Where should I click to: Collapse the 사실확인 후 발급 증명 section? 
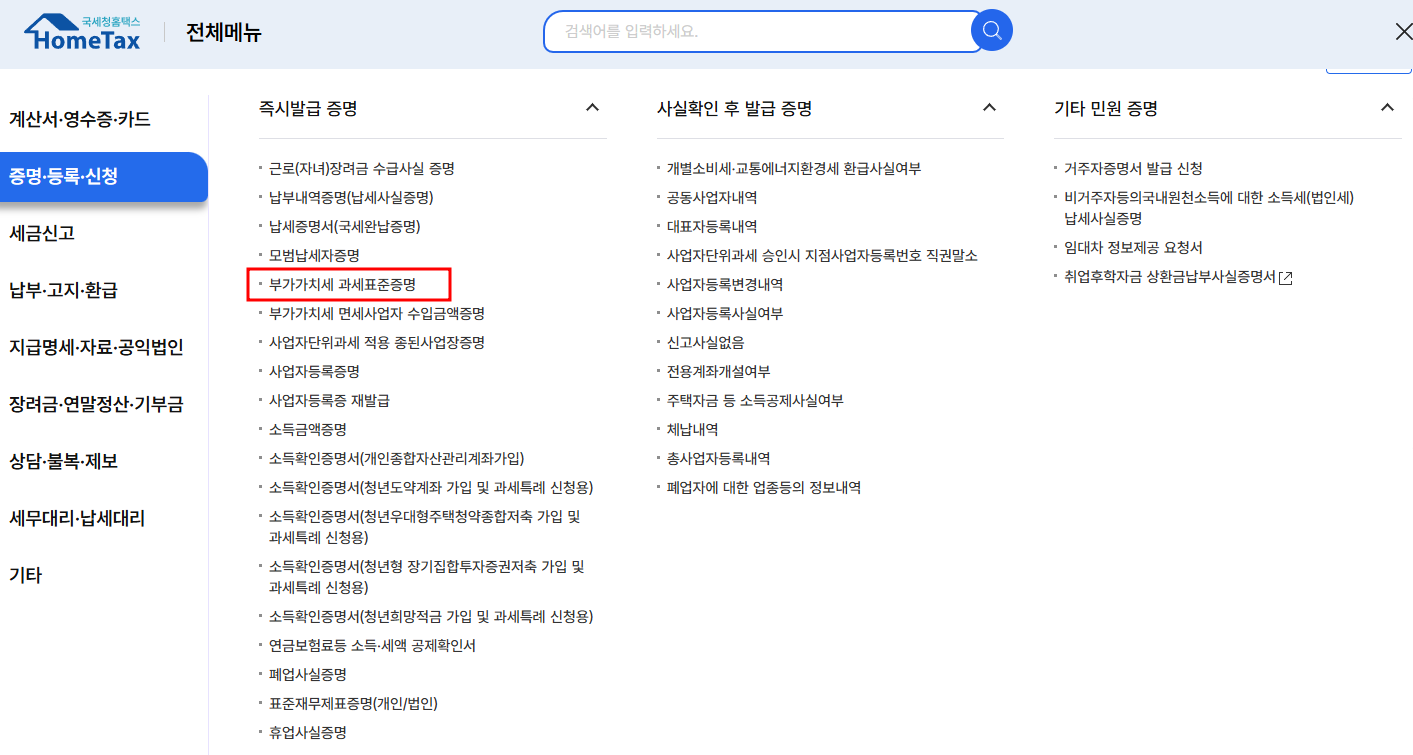click(989, 107)
